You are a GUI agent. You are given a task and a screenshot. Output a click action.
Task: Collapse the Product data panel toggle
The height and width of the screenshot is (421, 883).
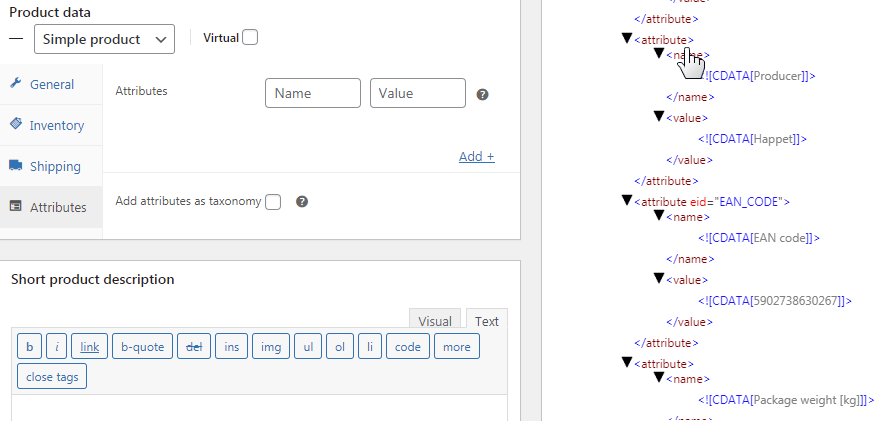[x=16, y=38]
